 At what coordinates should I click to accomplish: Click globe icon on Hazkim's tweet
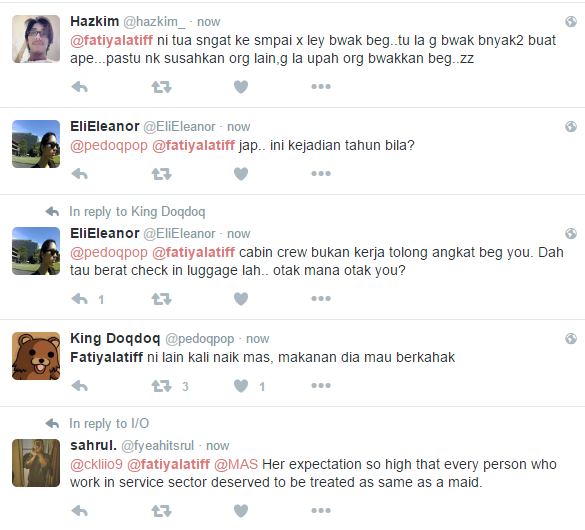click(571, 22)
